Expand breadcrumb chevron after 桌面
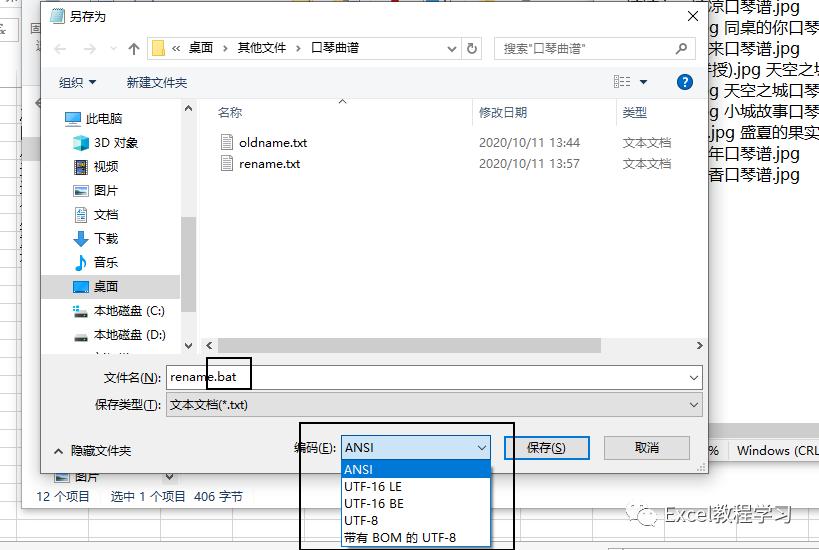The height and width of the screenshot is (550, 819). 225,49
